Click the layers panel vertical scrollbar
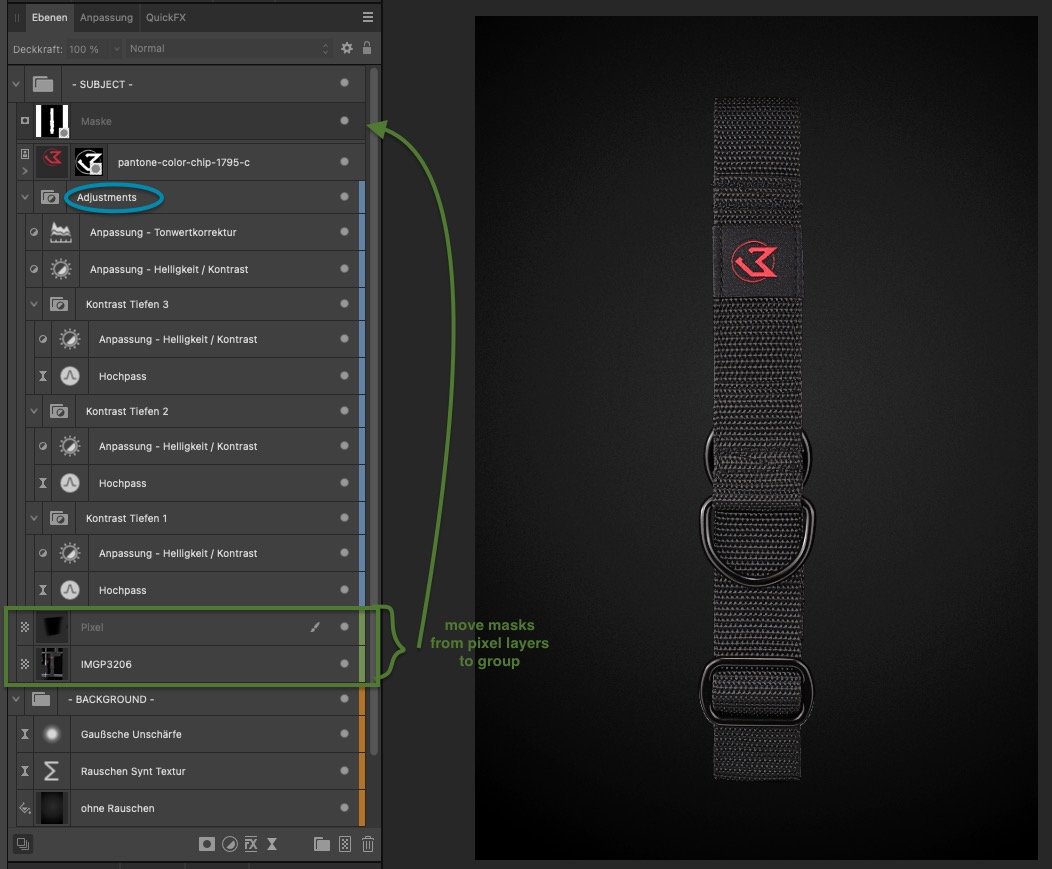Screen dimensions: 1052x869 373,409
